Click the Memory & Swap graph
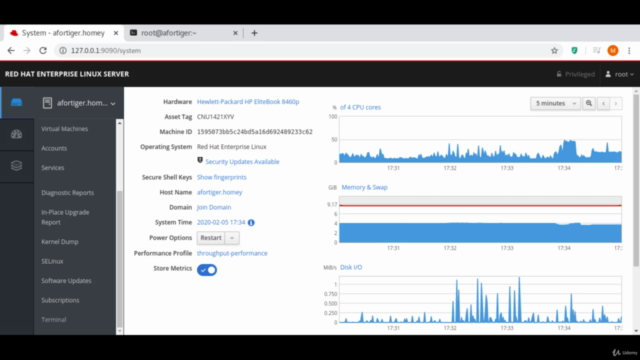The width and height of the screenshot is (640, 360). tap(480, 219)
